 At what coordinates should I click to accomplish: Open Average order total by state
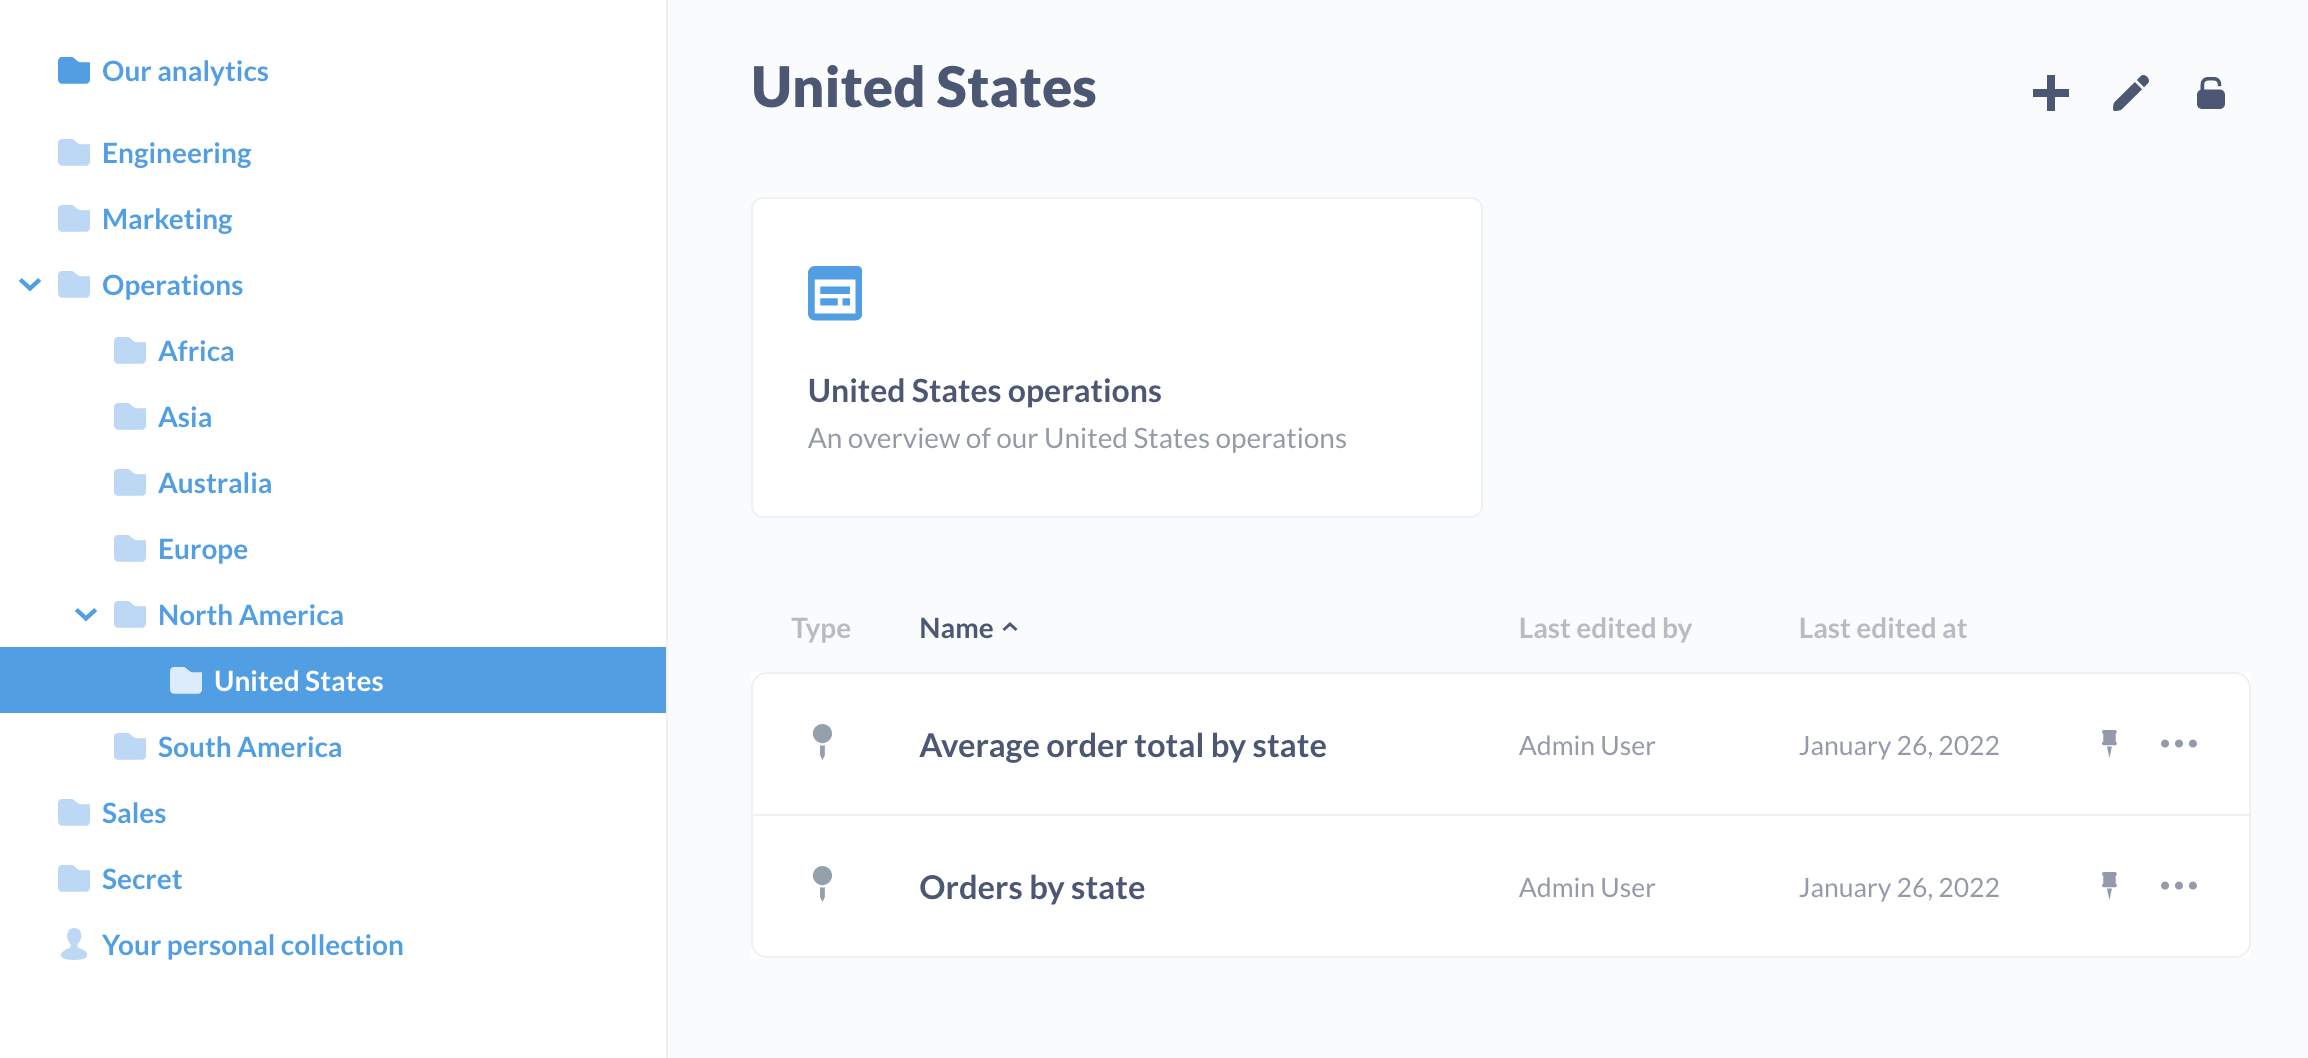pyautogui.click(x=1122, y=746)
